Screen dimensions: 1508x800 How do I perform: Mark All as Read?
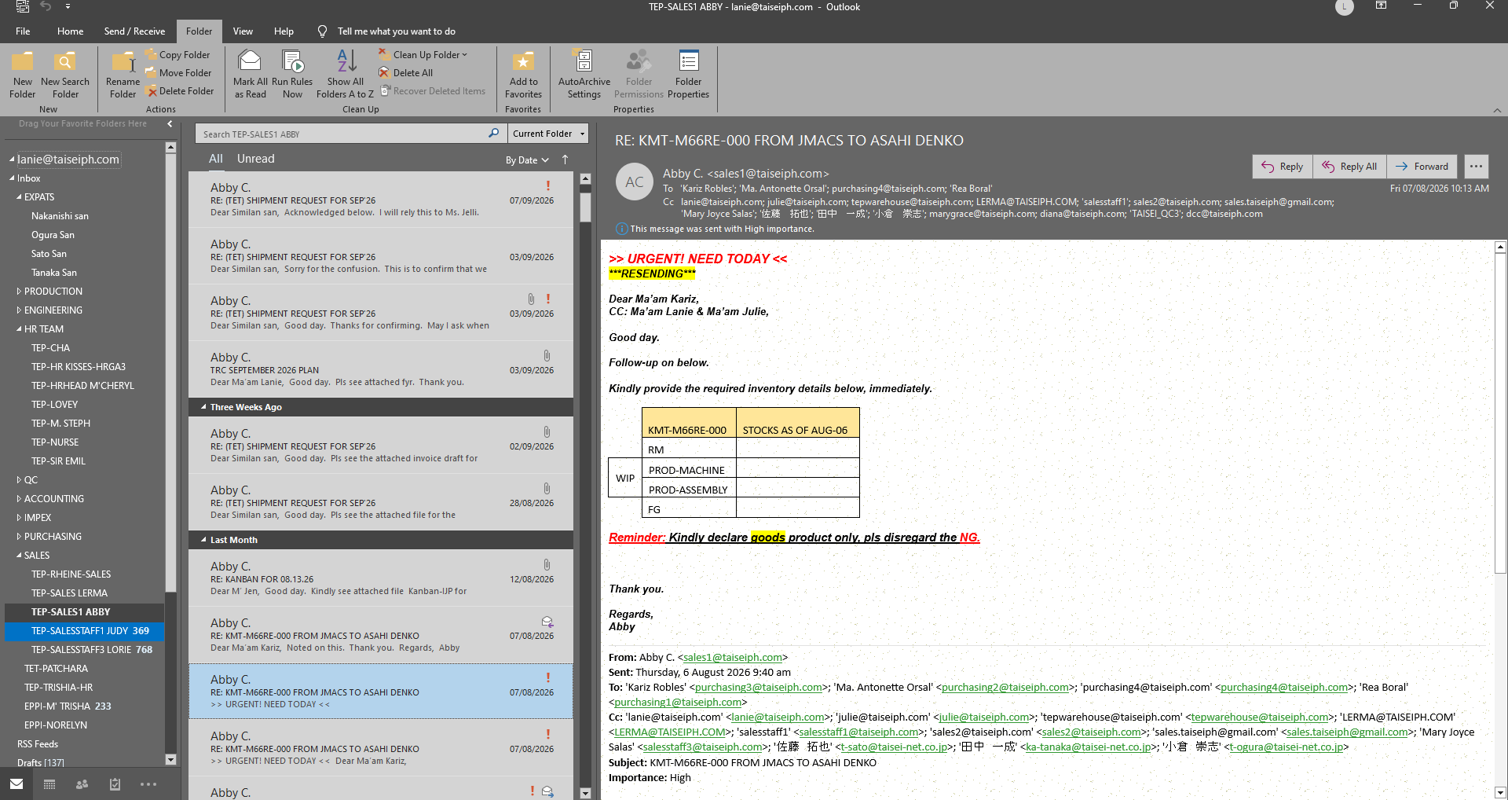[x=250, y=75]
